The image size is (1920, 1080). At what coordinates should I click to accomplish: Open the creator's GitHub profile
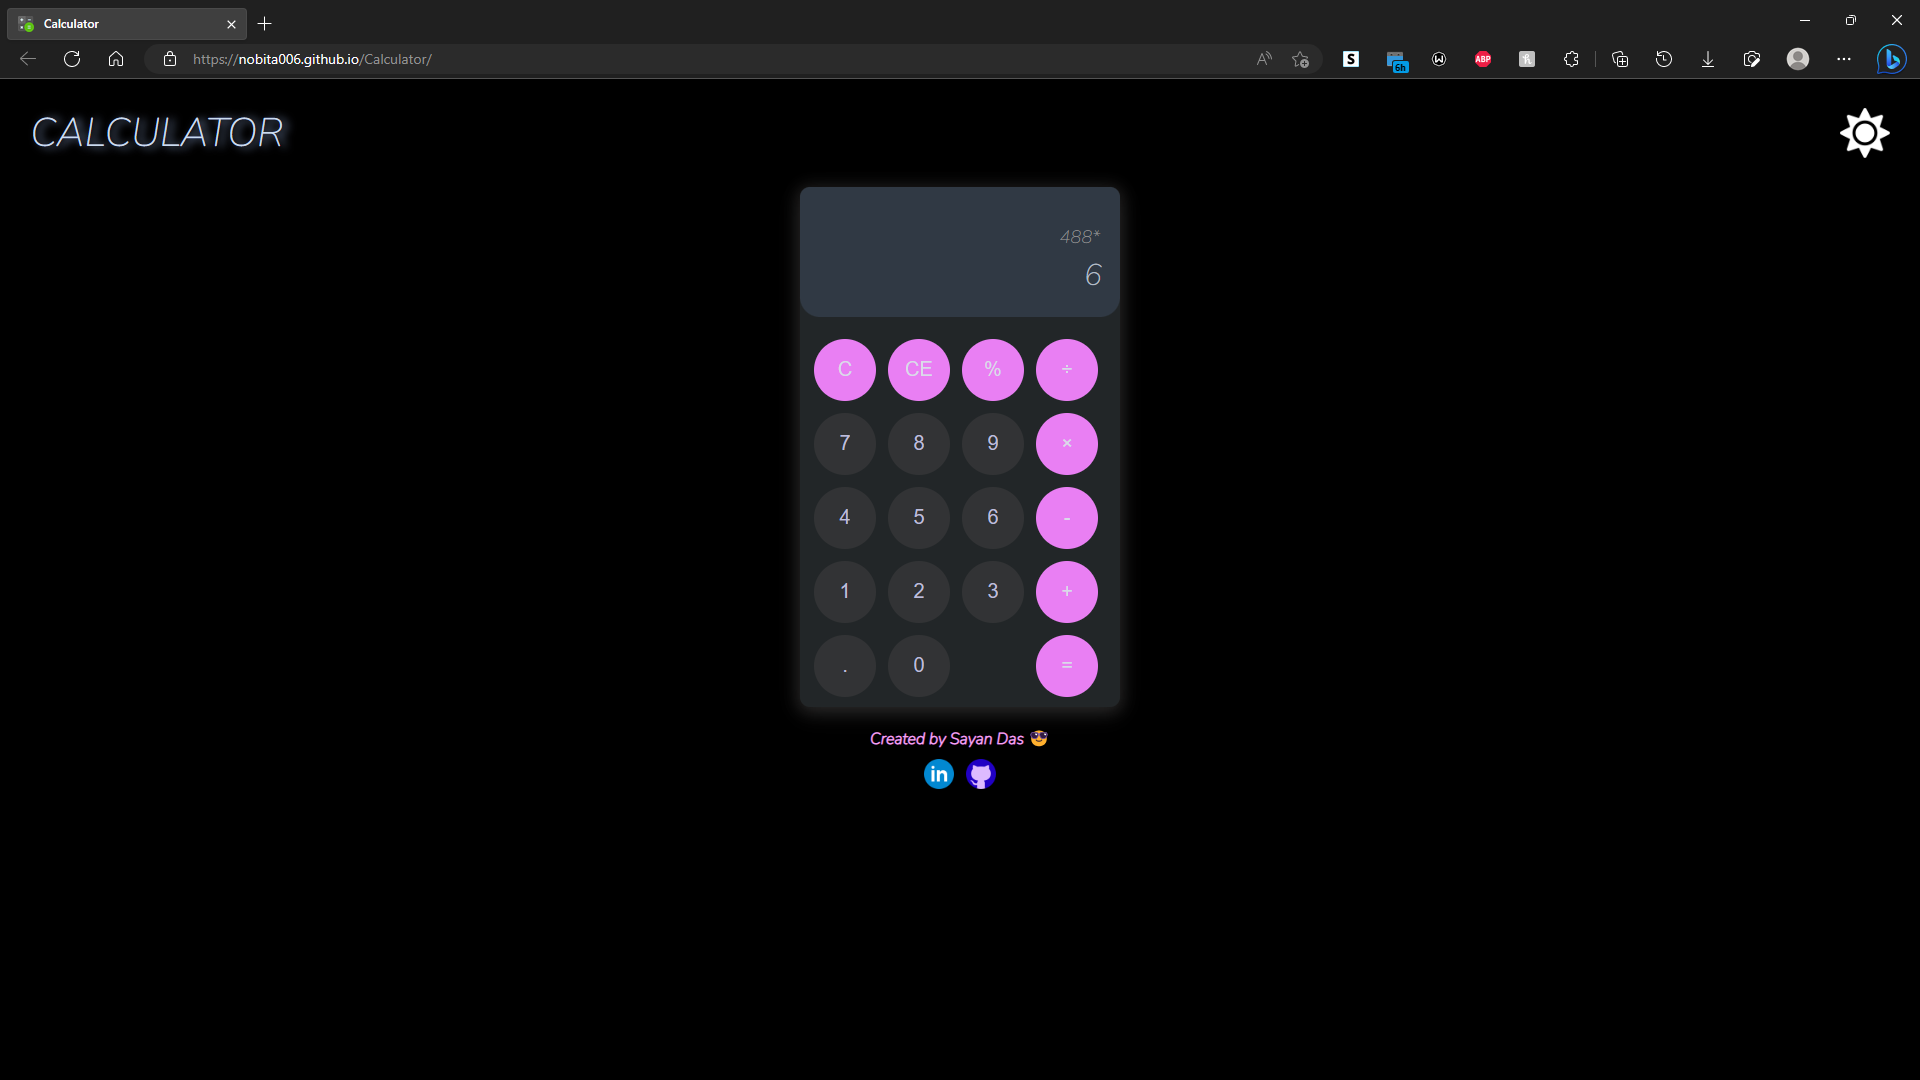click(981, 774)
